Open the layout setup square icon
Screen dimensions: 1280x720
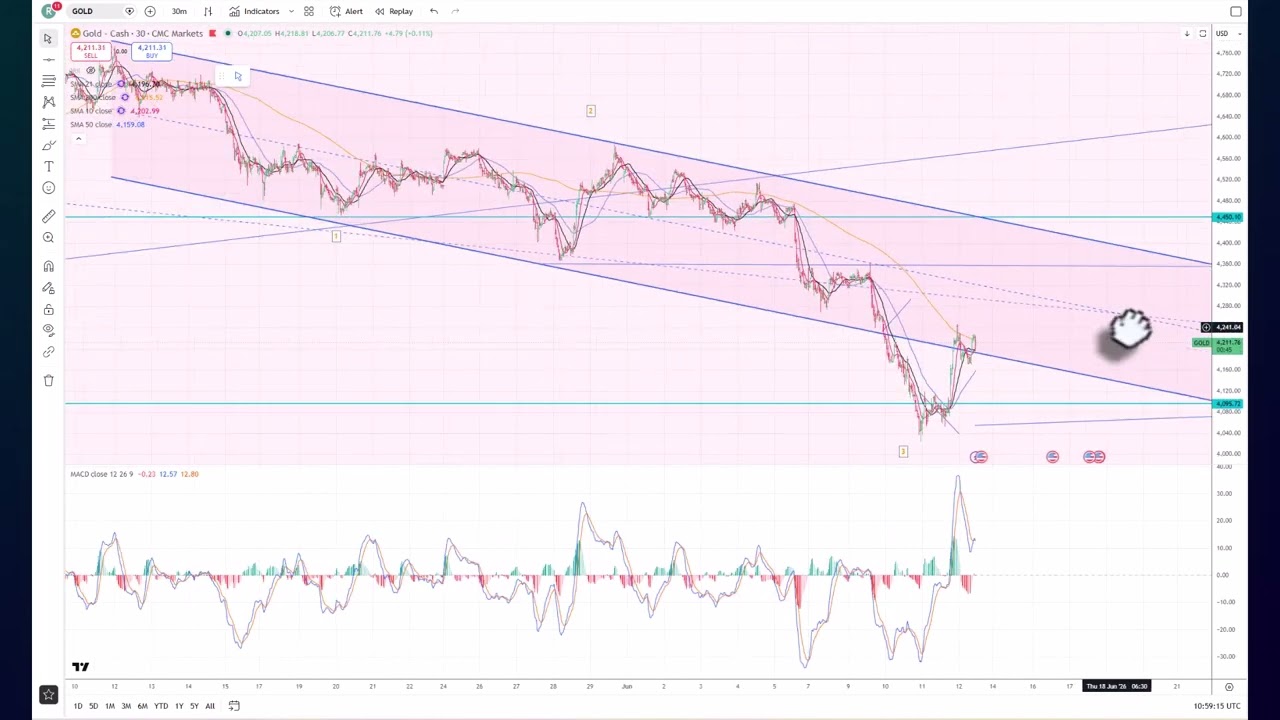[x=1236, y=11]
